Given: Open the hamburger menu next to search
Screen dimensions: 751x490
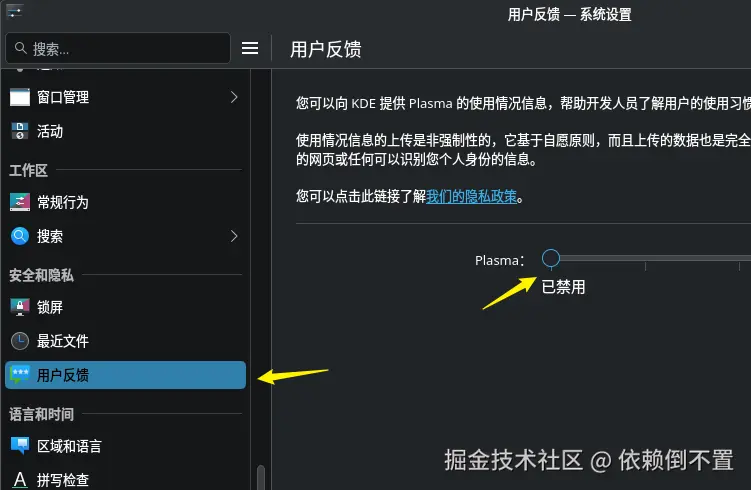Looking at the screenshot, I should (250, 48).
